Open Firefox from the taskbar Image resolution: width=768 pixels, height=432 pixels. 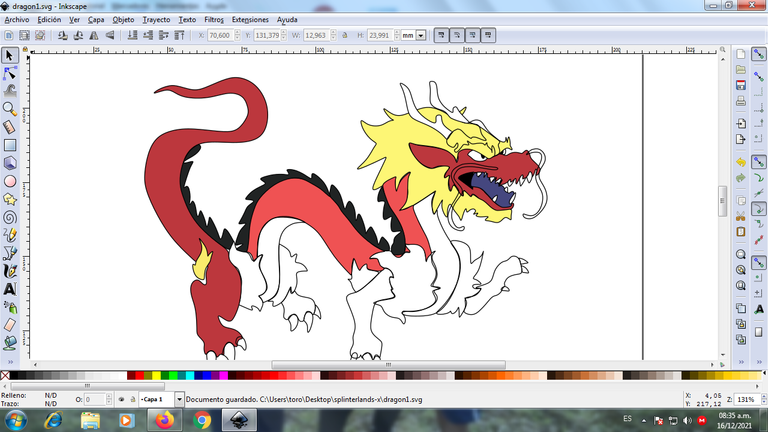(165, 420)
